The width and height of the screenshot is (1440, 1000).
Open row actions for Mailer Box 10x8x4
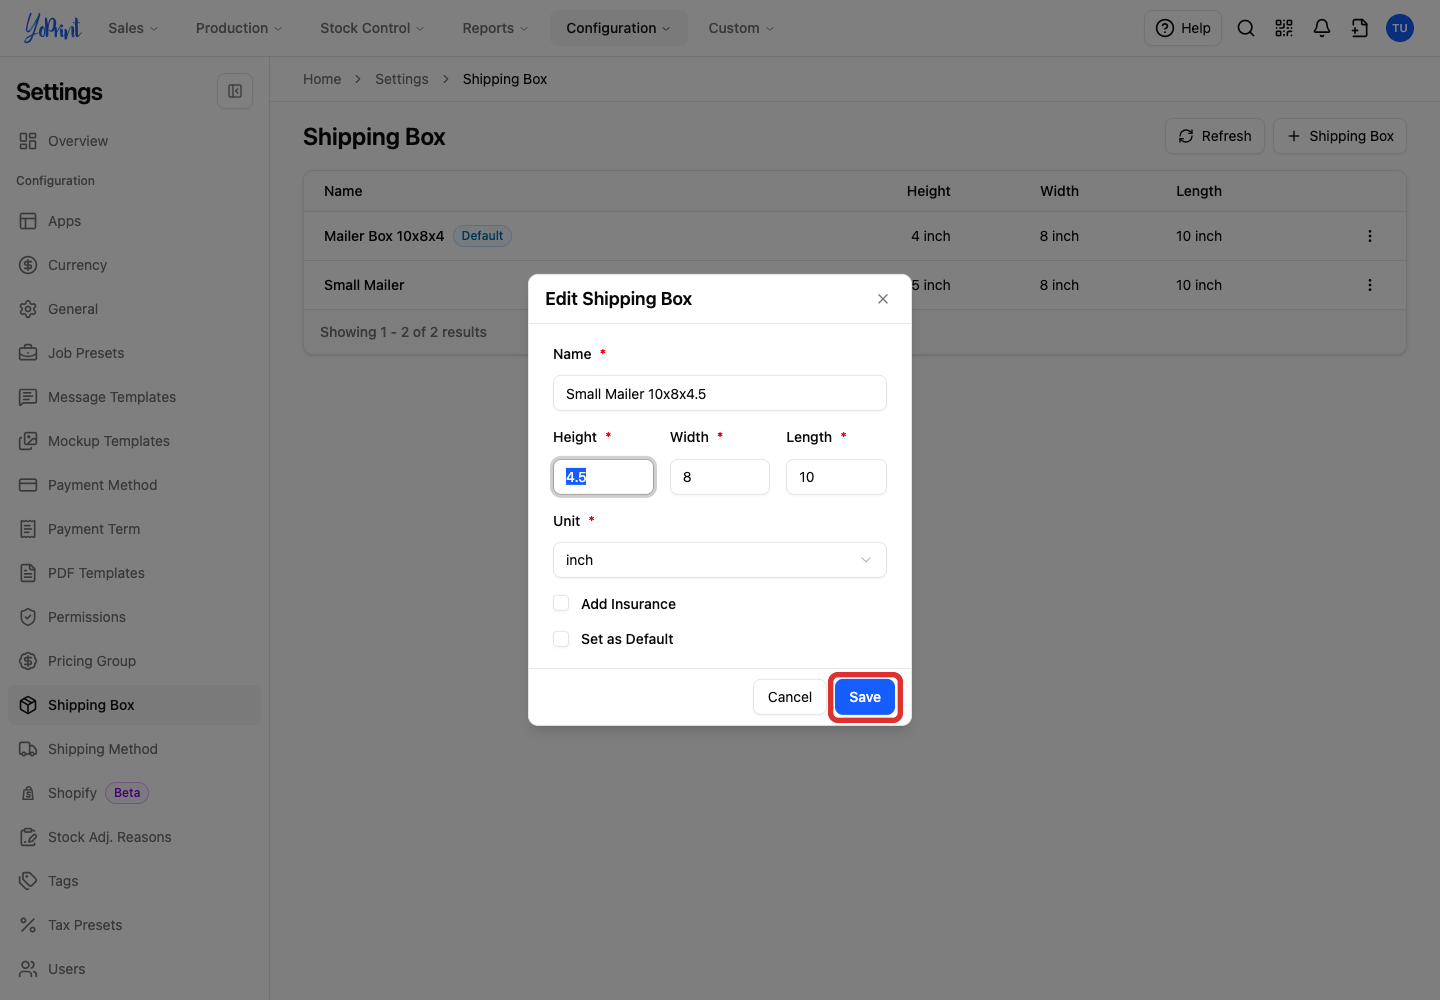tap(1370, 236)
